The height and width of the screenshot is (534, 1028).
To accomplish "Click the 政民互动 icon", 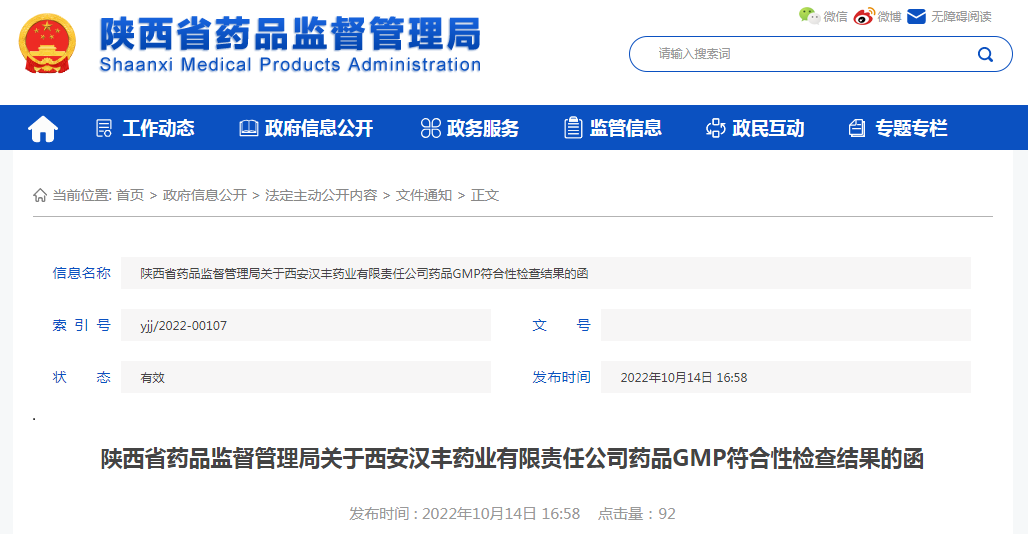I will (x=715, y=128).
